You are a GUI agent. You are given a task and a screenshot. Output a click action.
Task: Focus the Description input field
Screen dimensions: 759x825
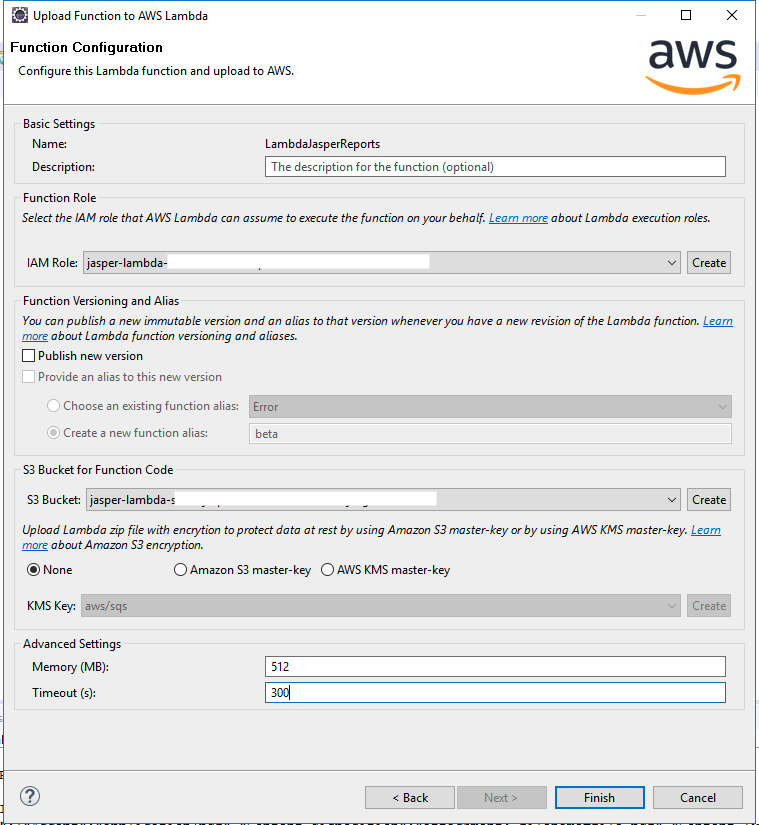point(495,167)
